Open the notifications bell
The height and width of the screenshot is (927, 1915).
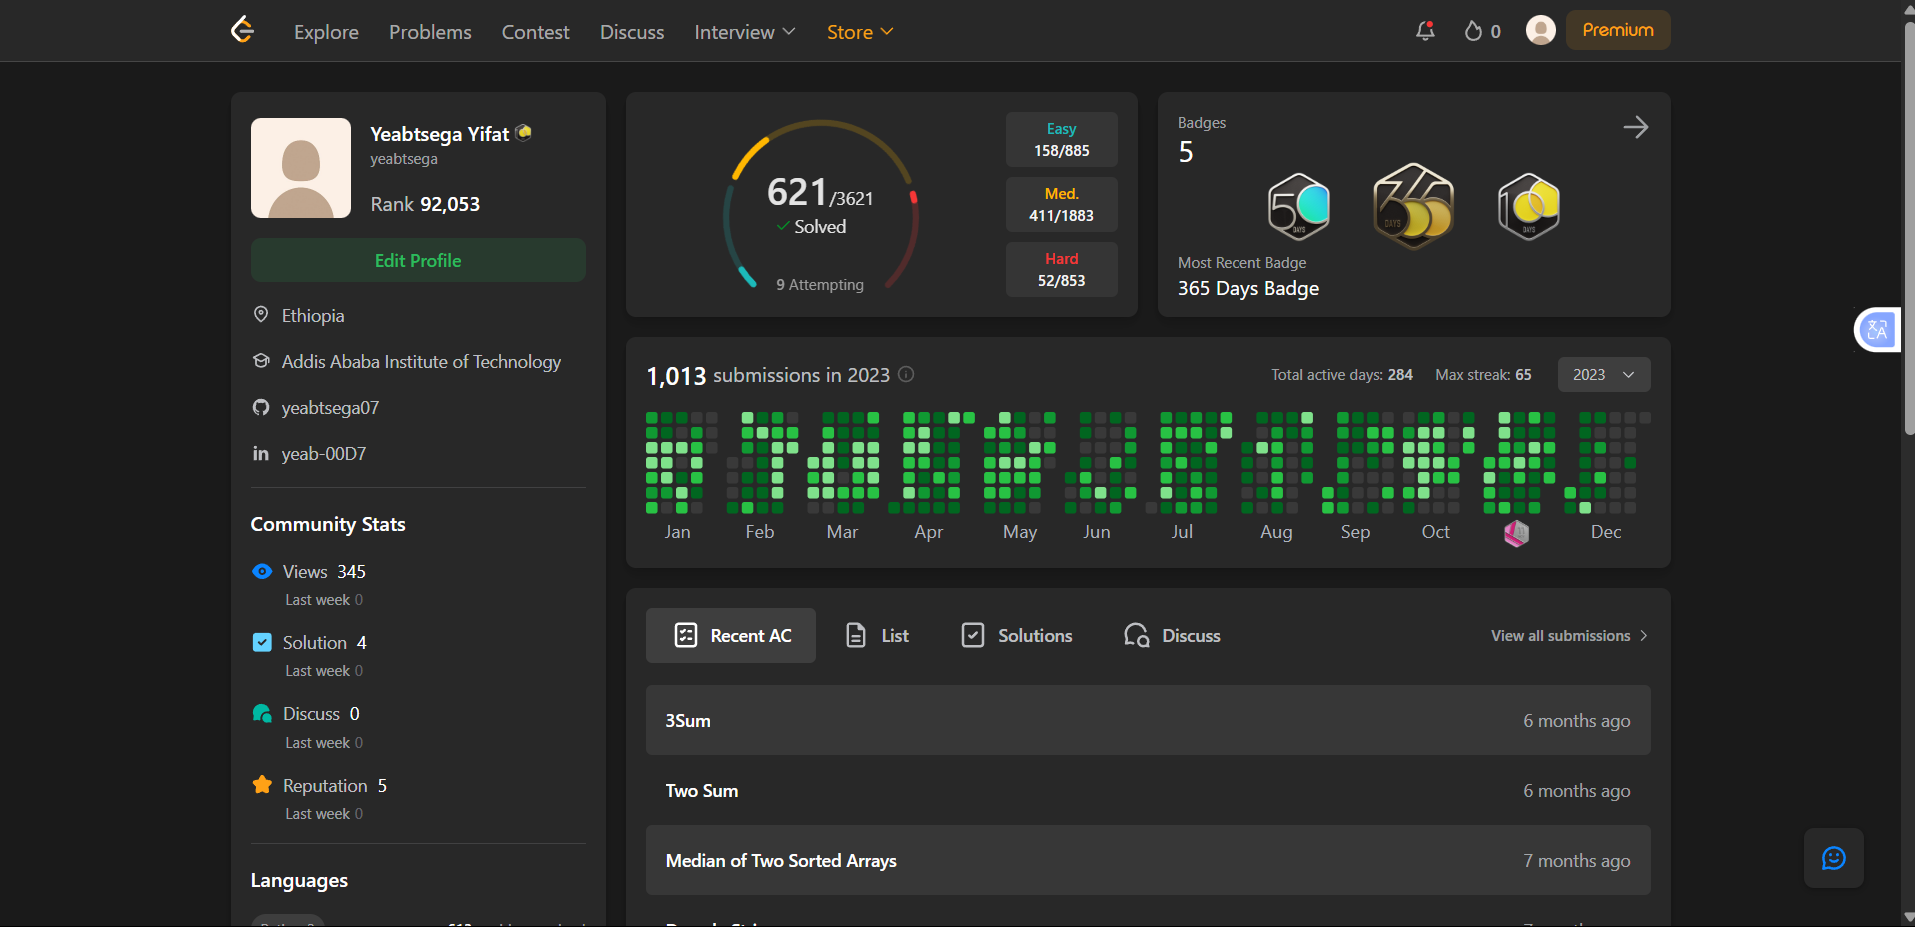[x=1425, y=31]
